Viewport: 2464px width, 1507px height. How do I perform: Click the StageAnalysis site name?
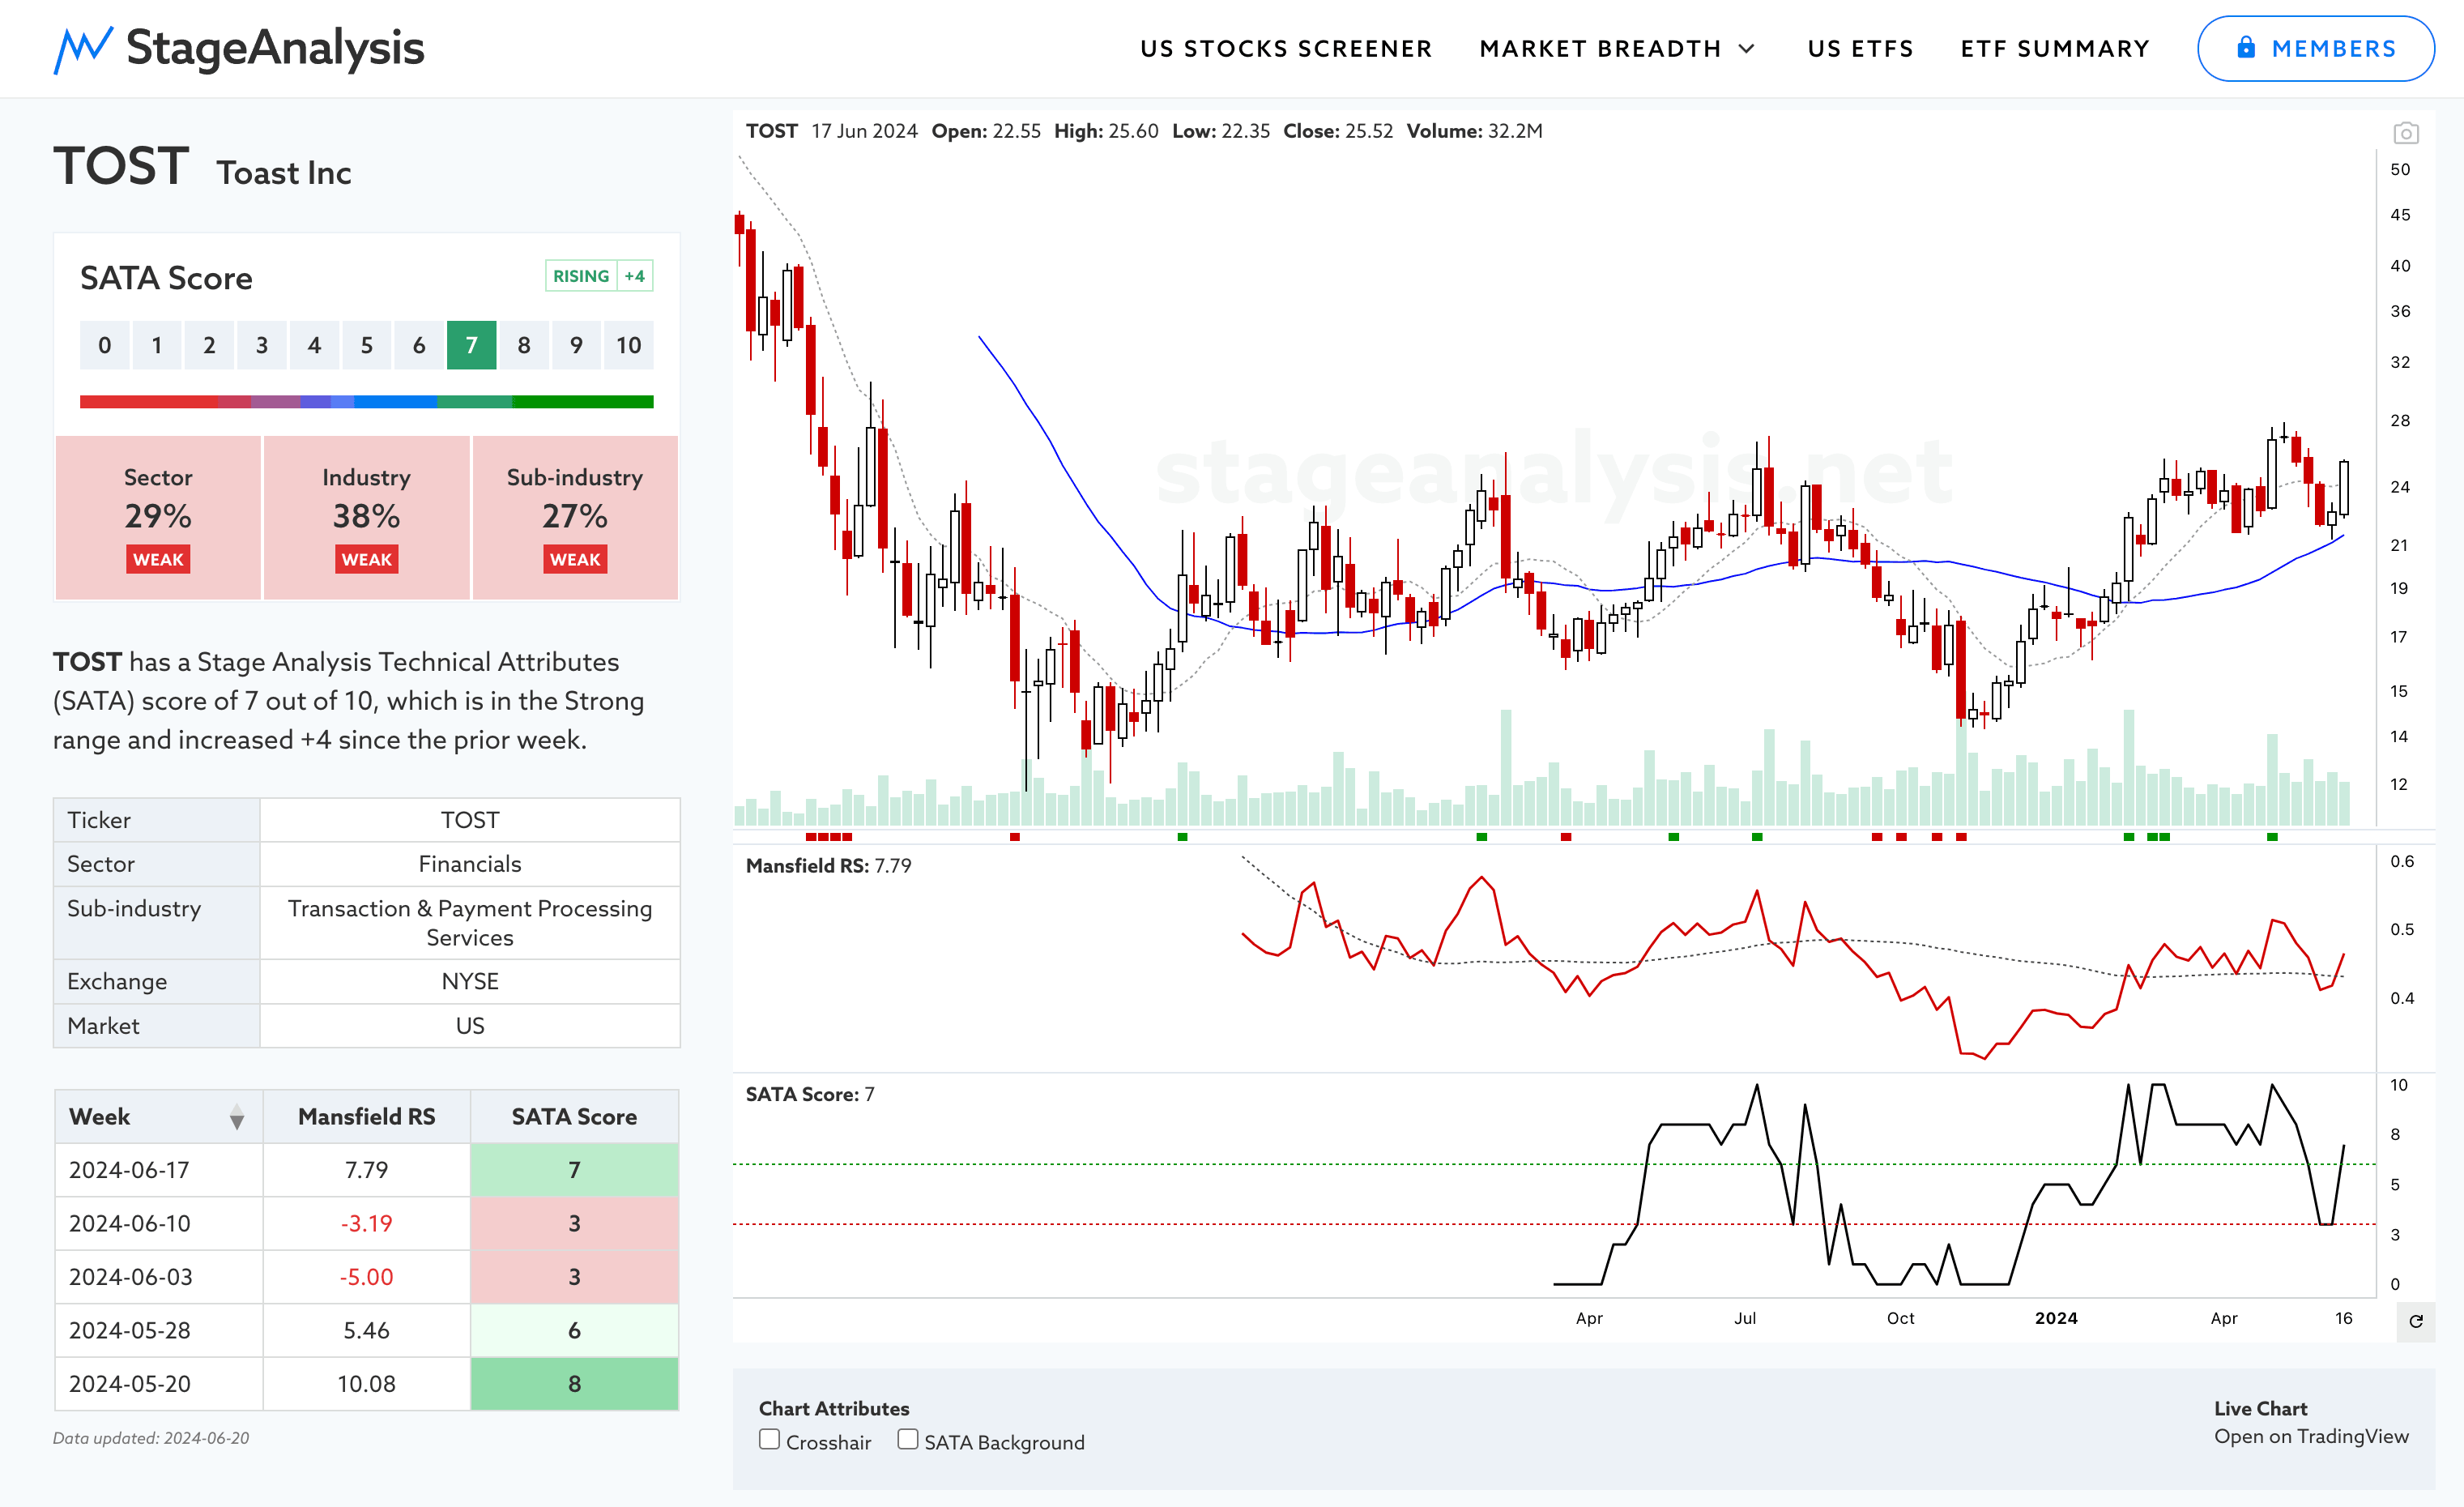pyautogui.click(x=275, y=49)
